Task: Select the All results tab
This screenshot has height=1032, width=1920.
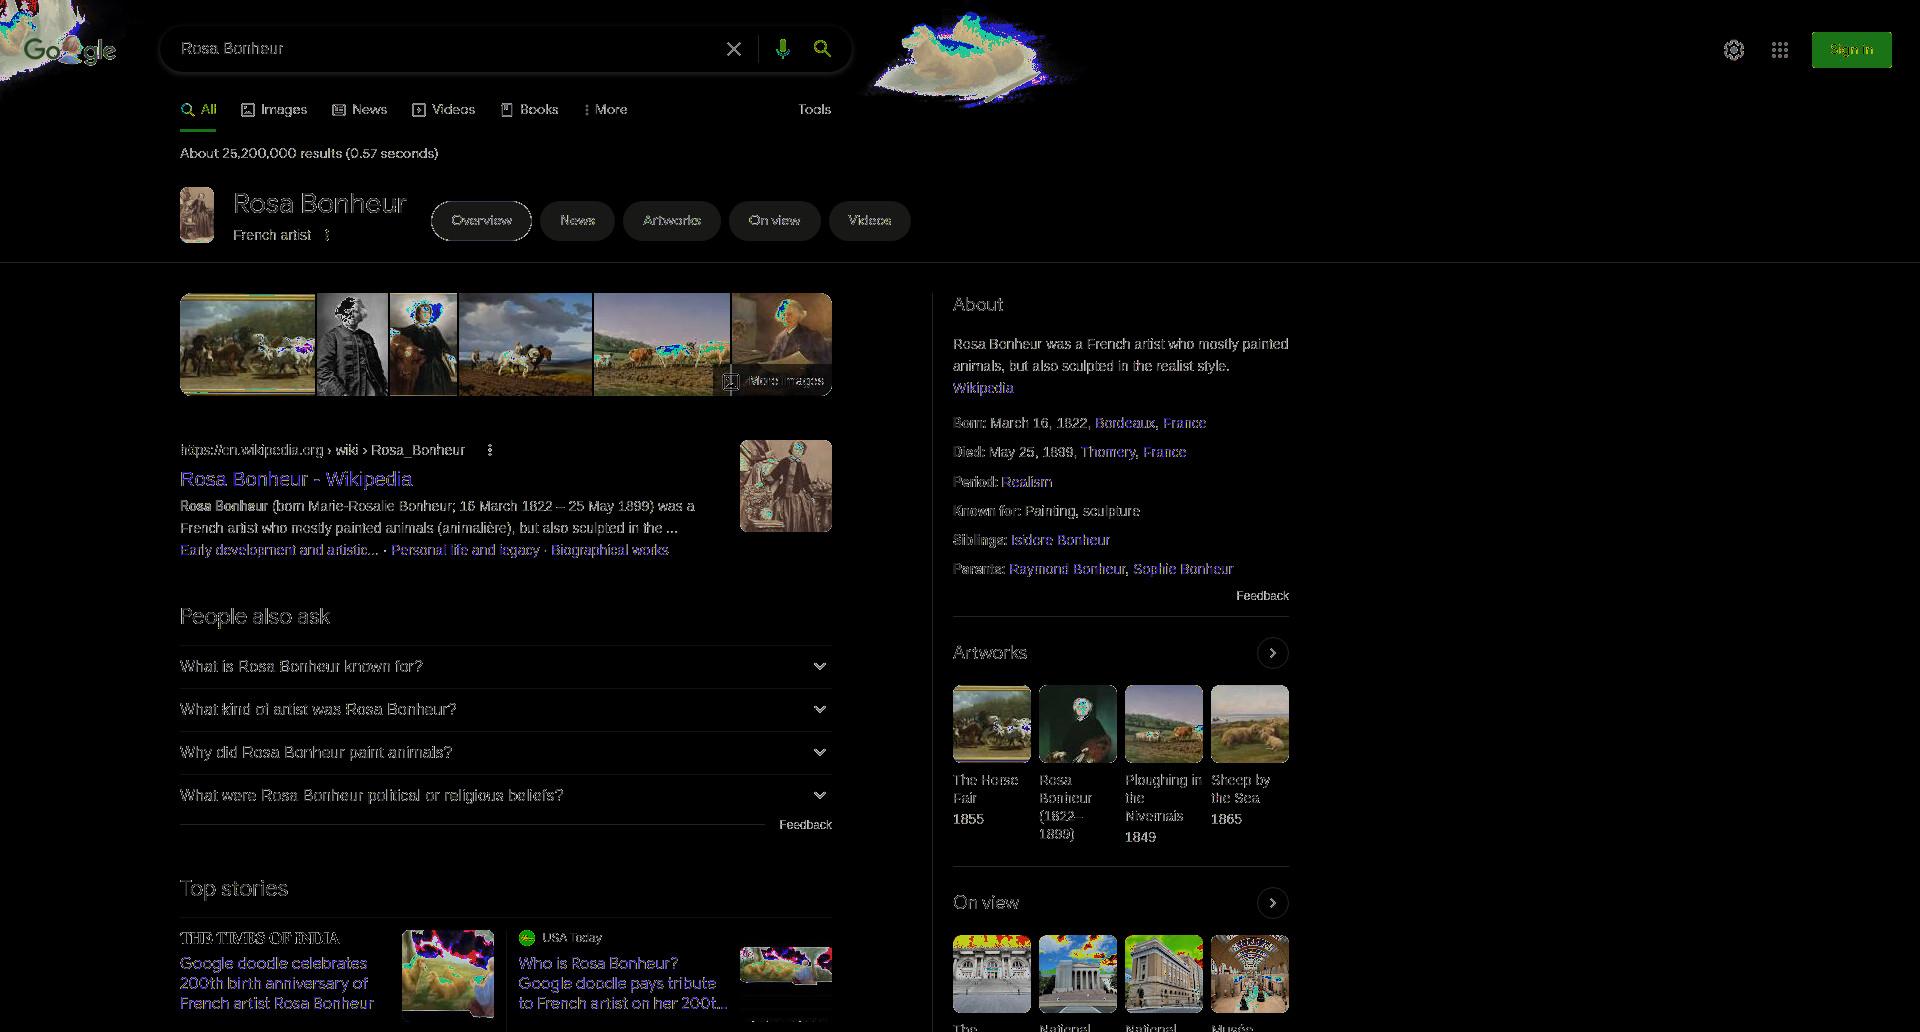Action: click(x=198, y=110)
